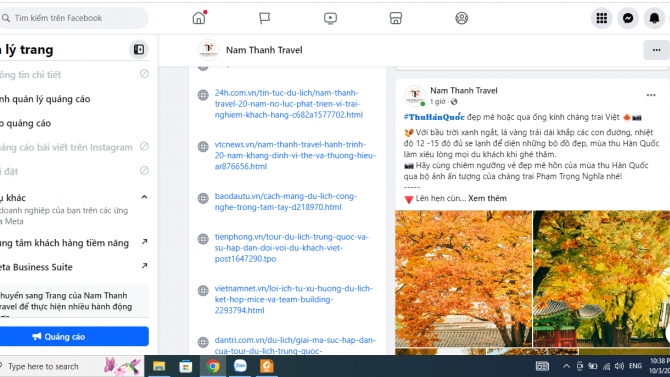Click the post author's profile picture
This screenshot has height=377, width=670.
click(414, 95)
